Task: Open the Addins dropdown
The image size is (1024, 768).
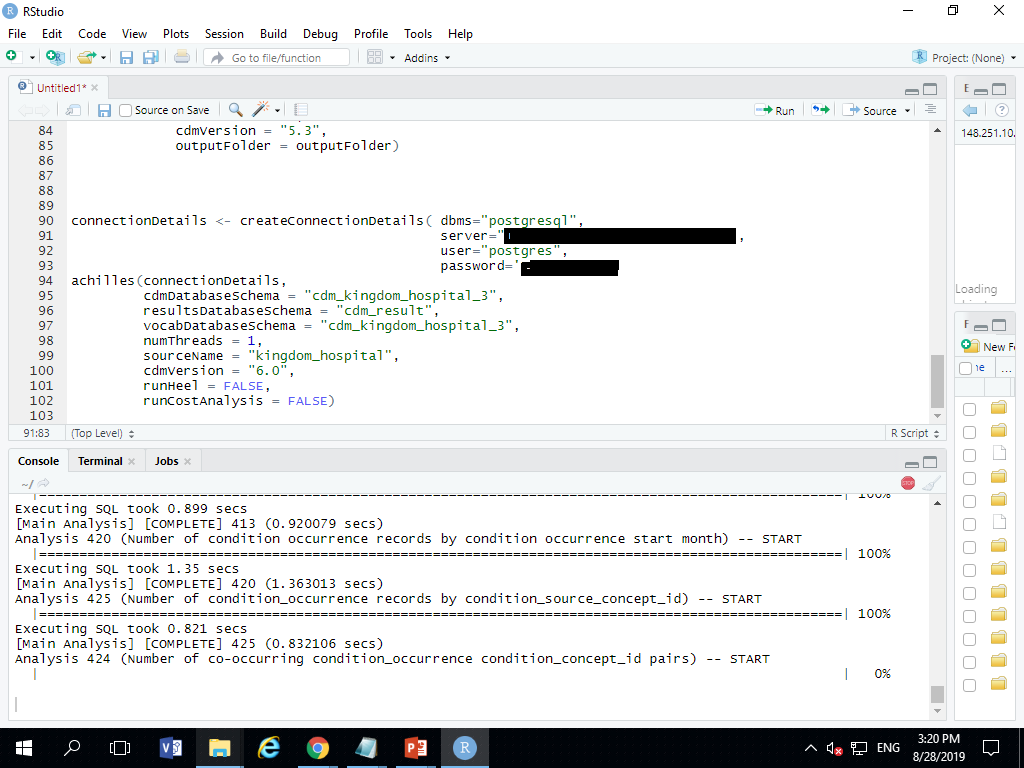Action: [427, 57]
